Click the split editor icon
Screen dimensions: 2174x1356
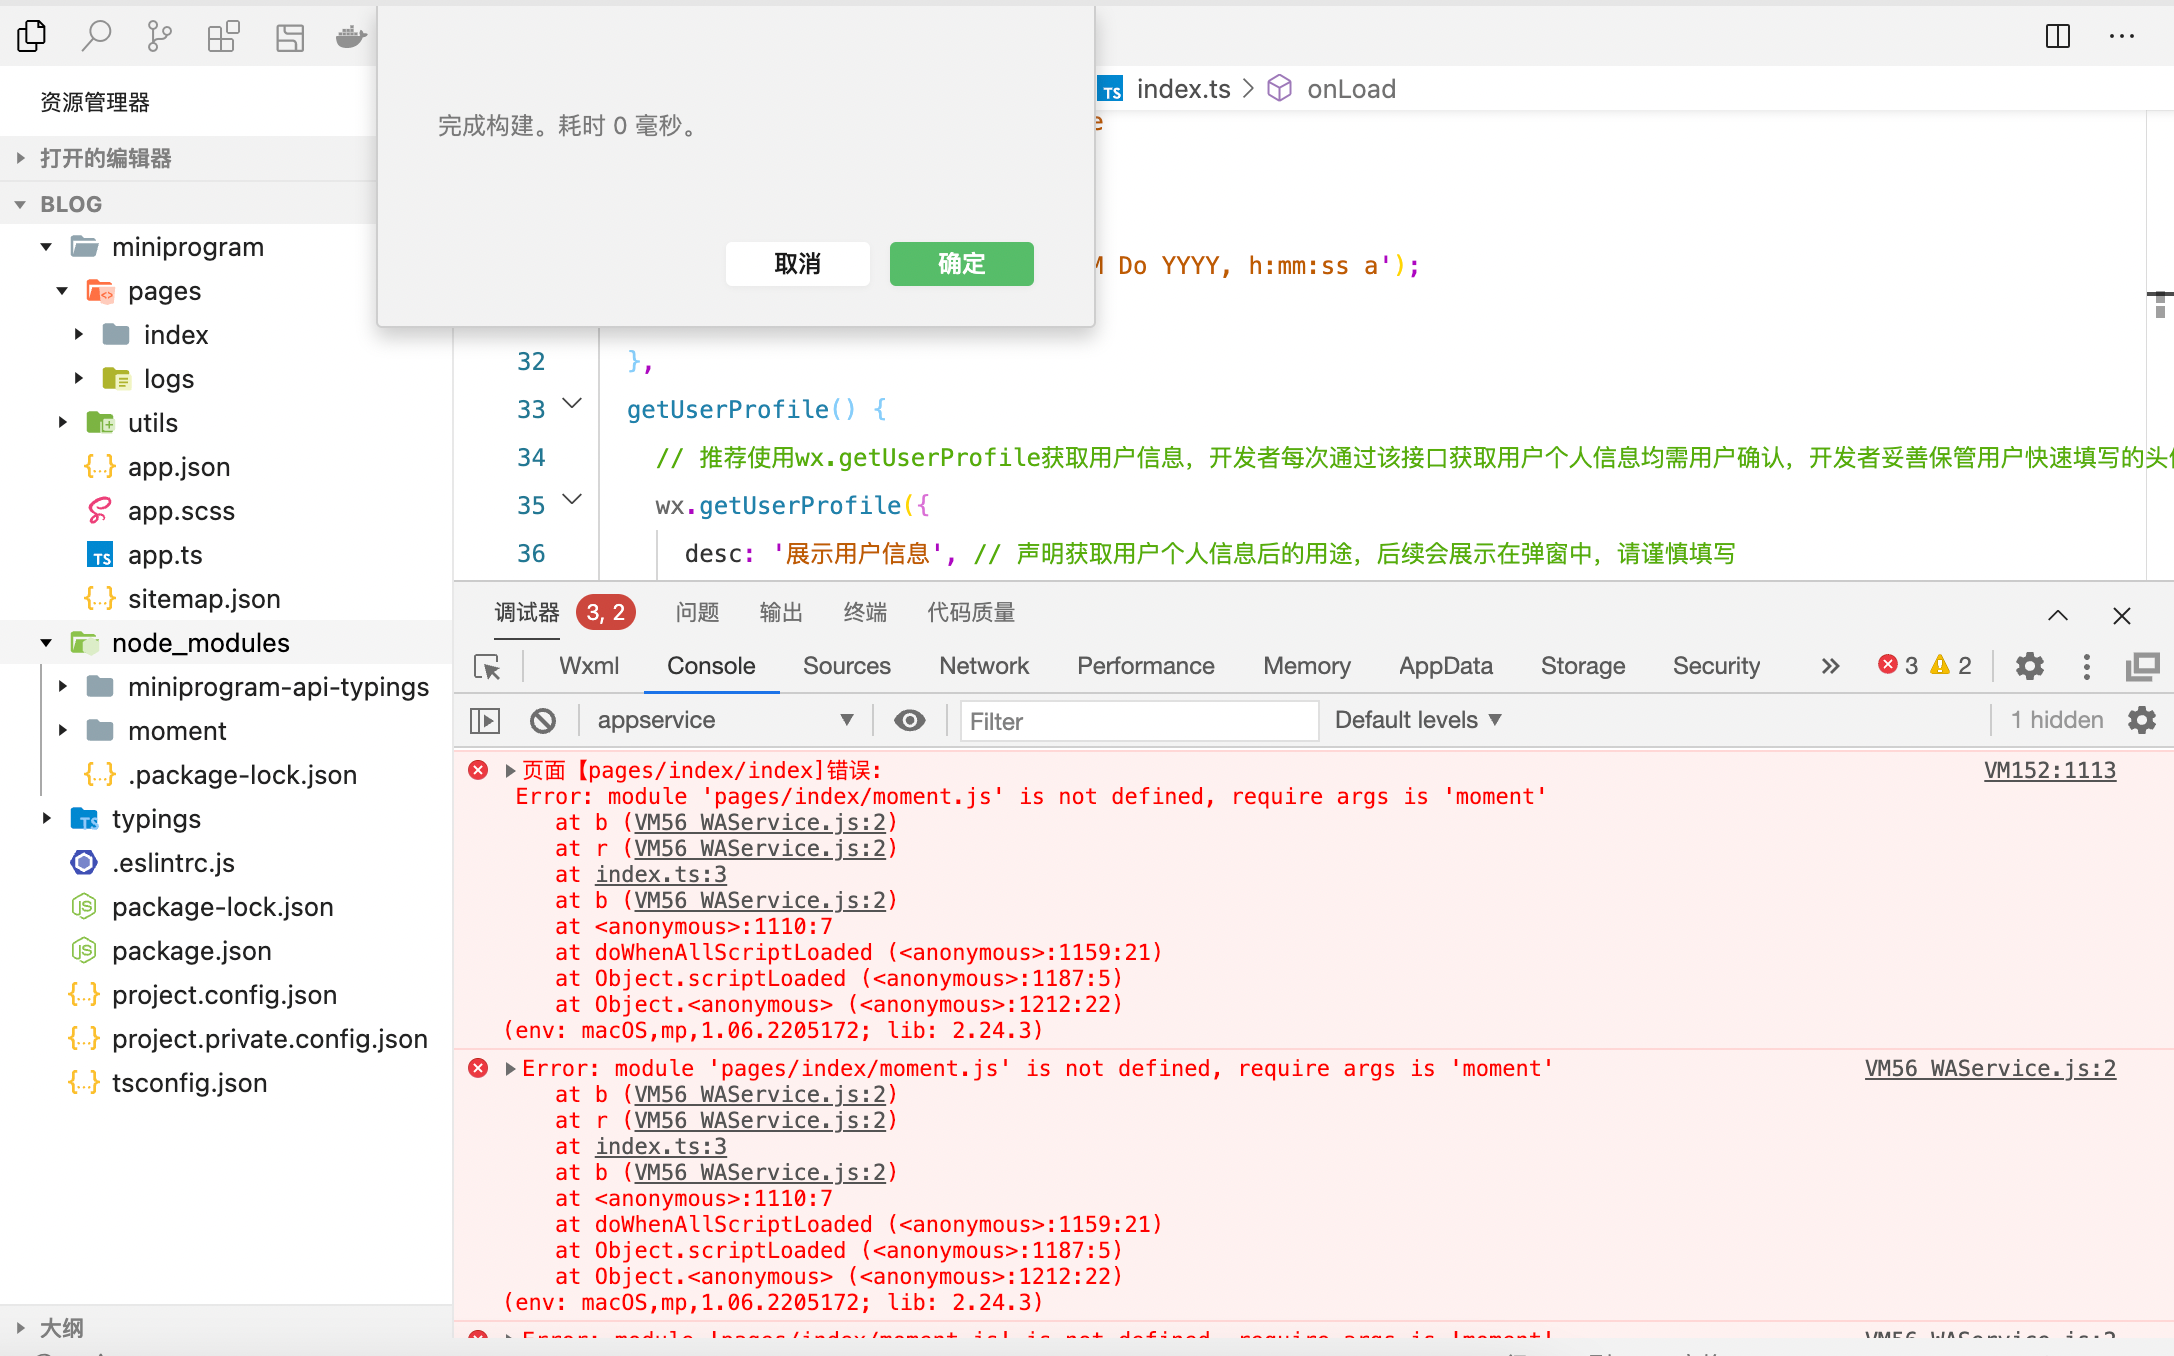[x=2058, y=37]
